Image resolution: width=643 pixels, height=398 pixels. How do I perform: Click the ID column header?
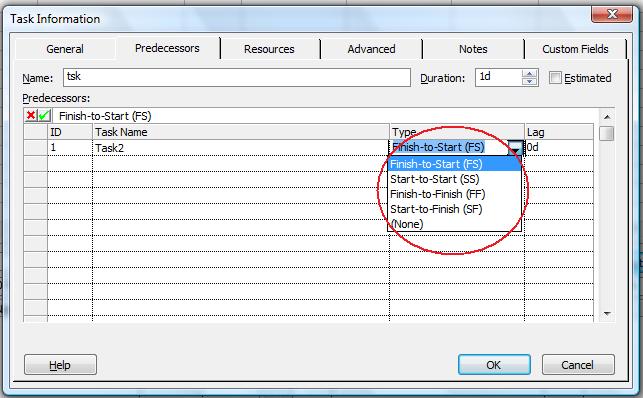click(x=70, y=132)
